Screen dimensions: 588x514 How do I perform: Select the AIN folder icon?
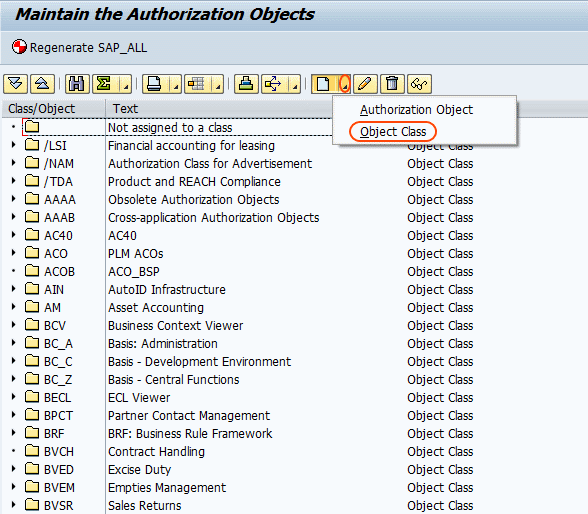pyautogui.click(x=32, y=289)
